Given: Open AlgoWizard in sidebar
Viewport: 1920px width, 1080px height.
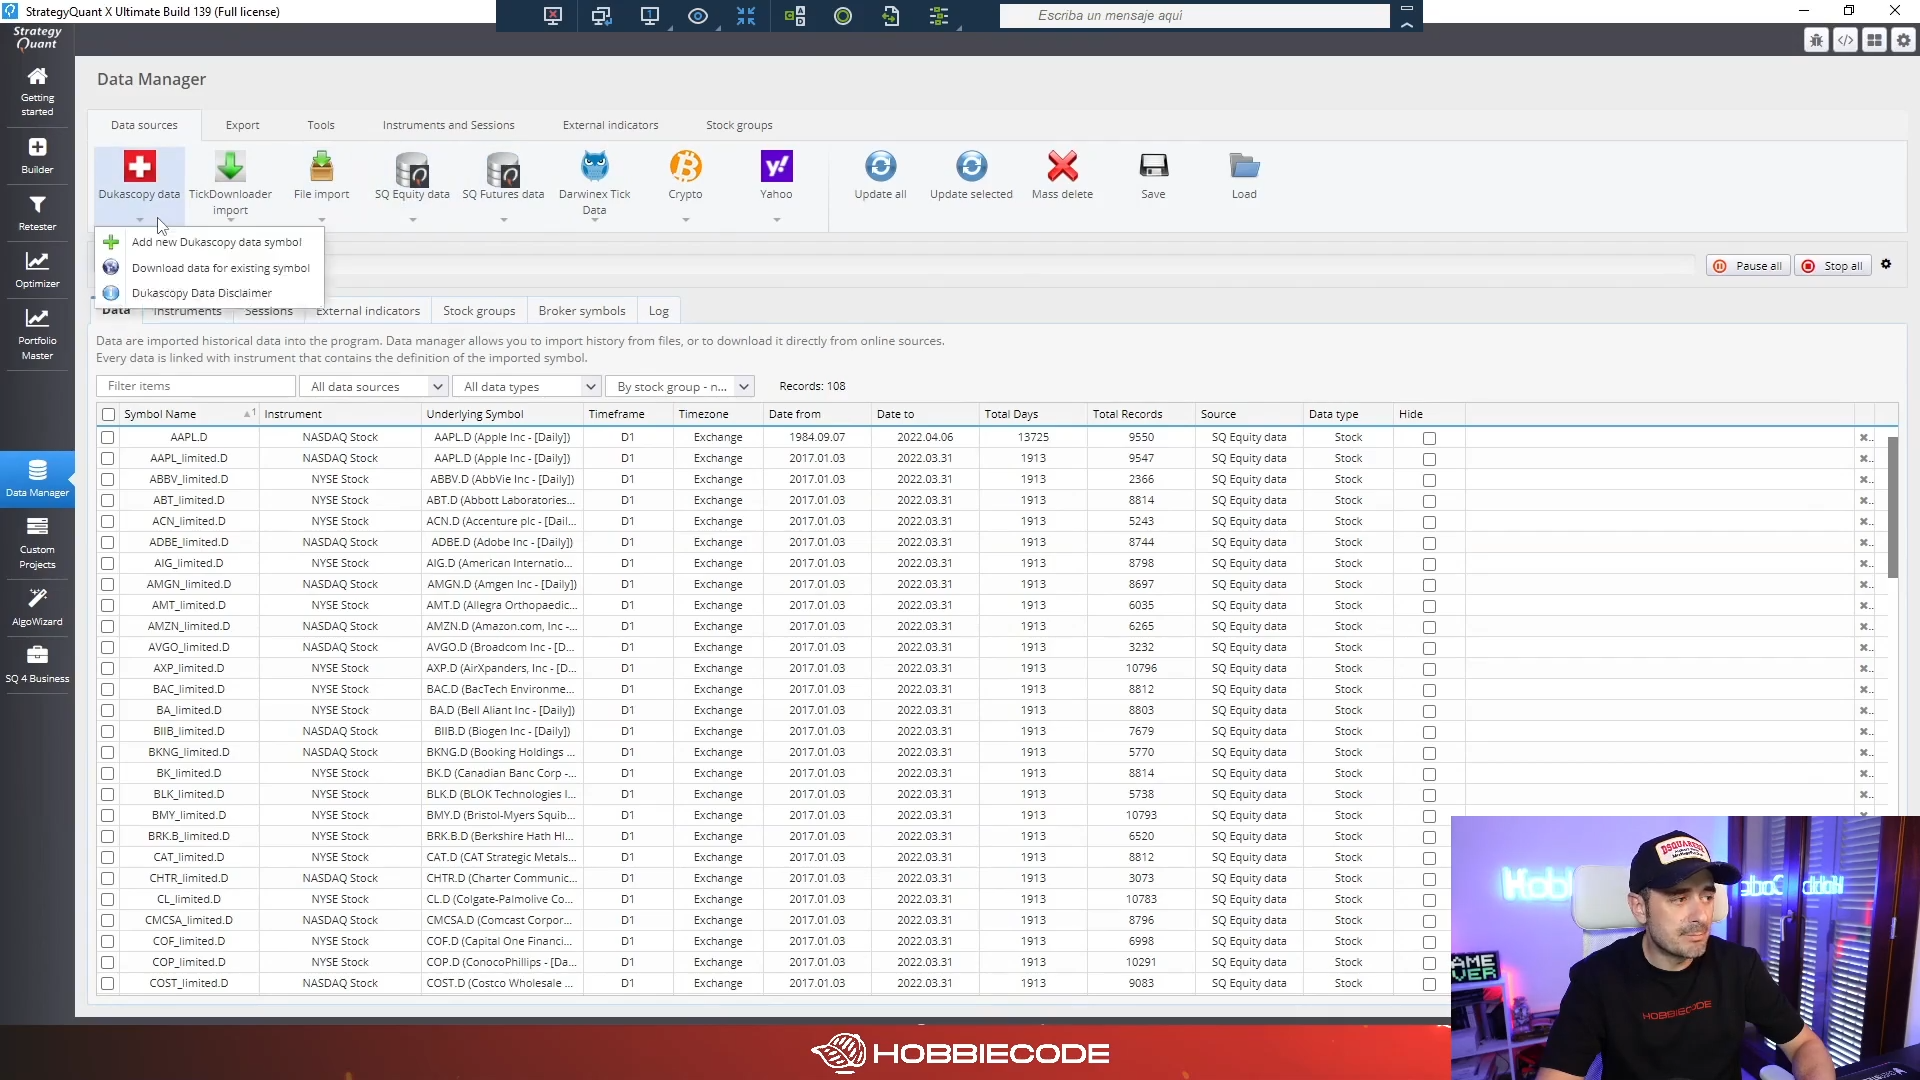Looking at the screenshot, I should click(x=37, y=607).
